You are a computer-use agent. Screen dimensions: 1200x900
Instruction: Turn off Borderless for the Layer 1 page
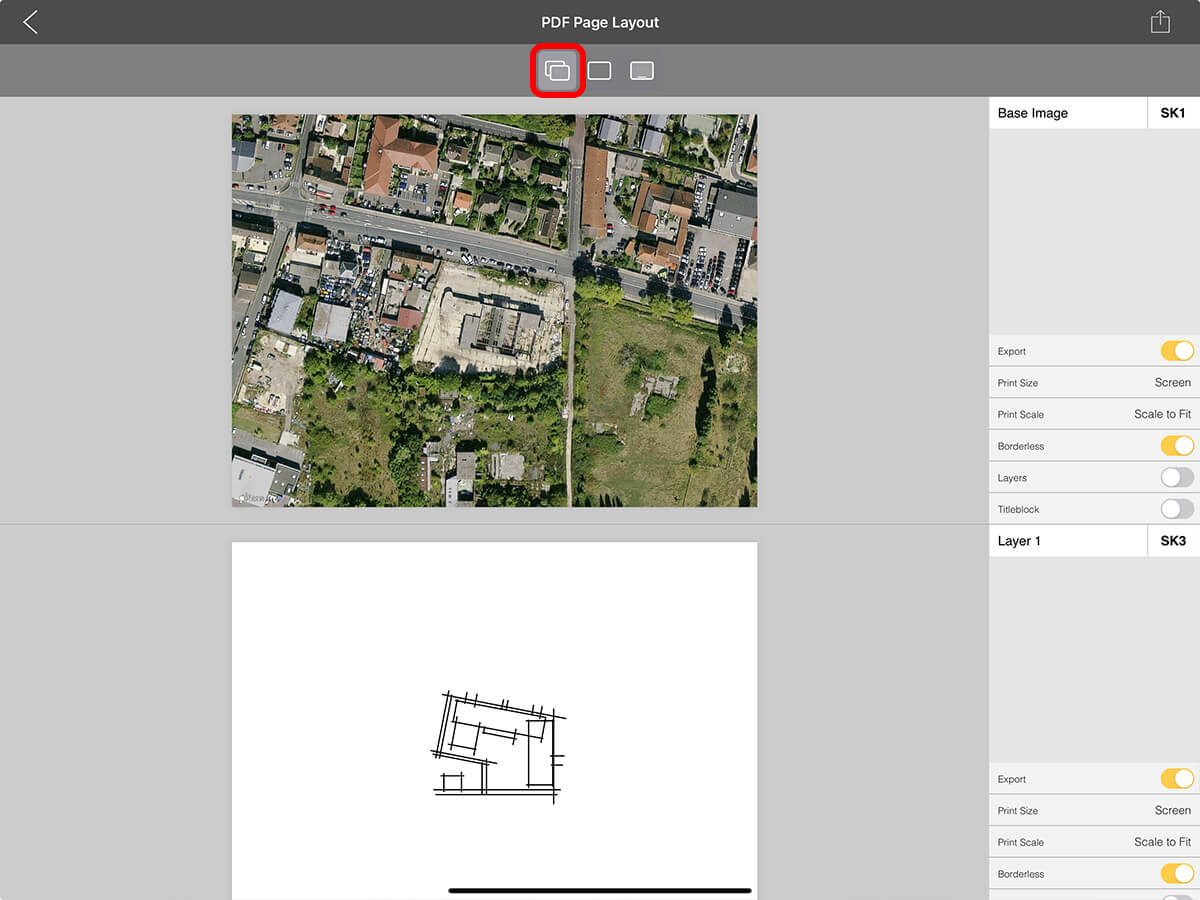coord(1176,874)
